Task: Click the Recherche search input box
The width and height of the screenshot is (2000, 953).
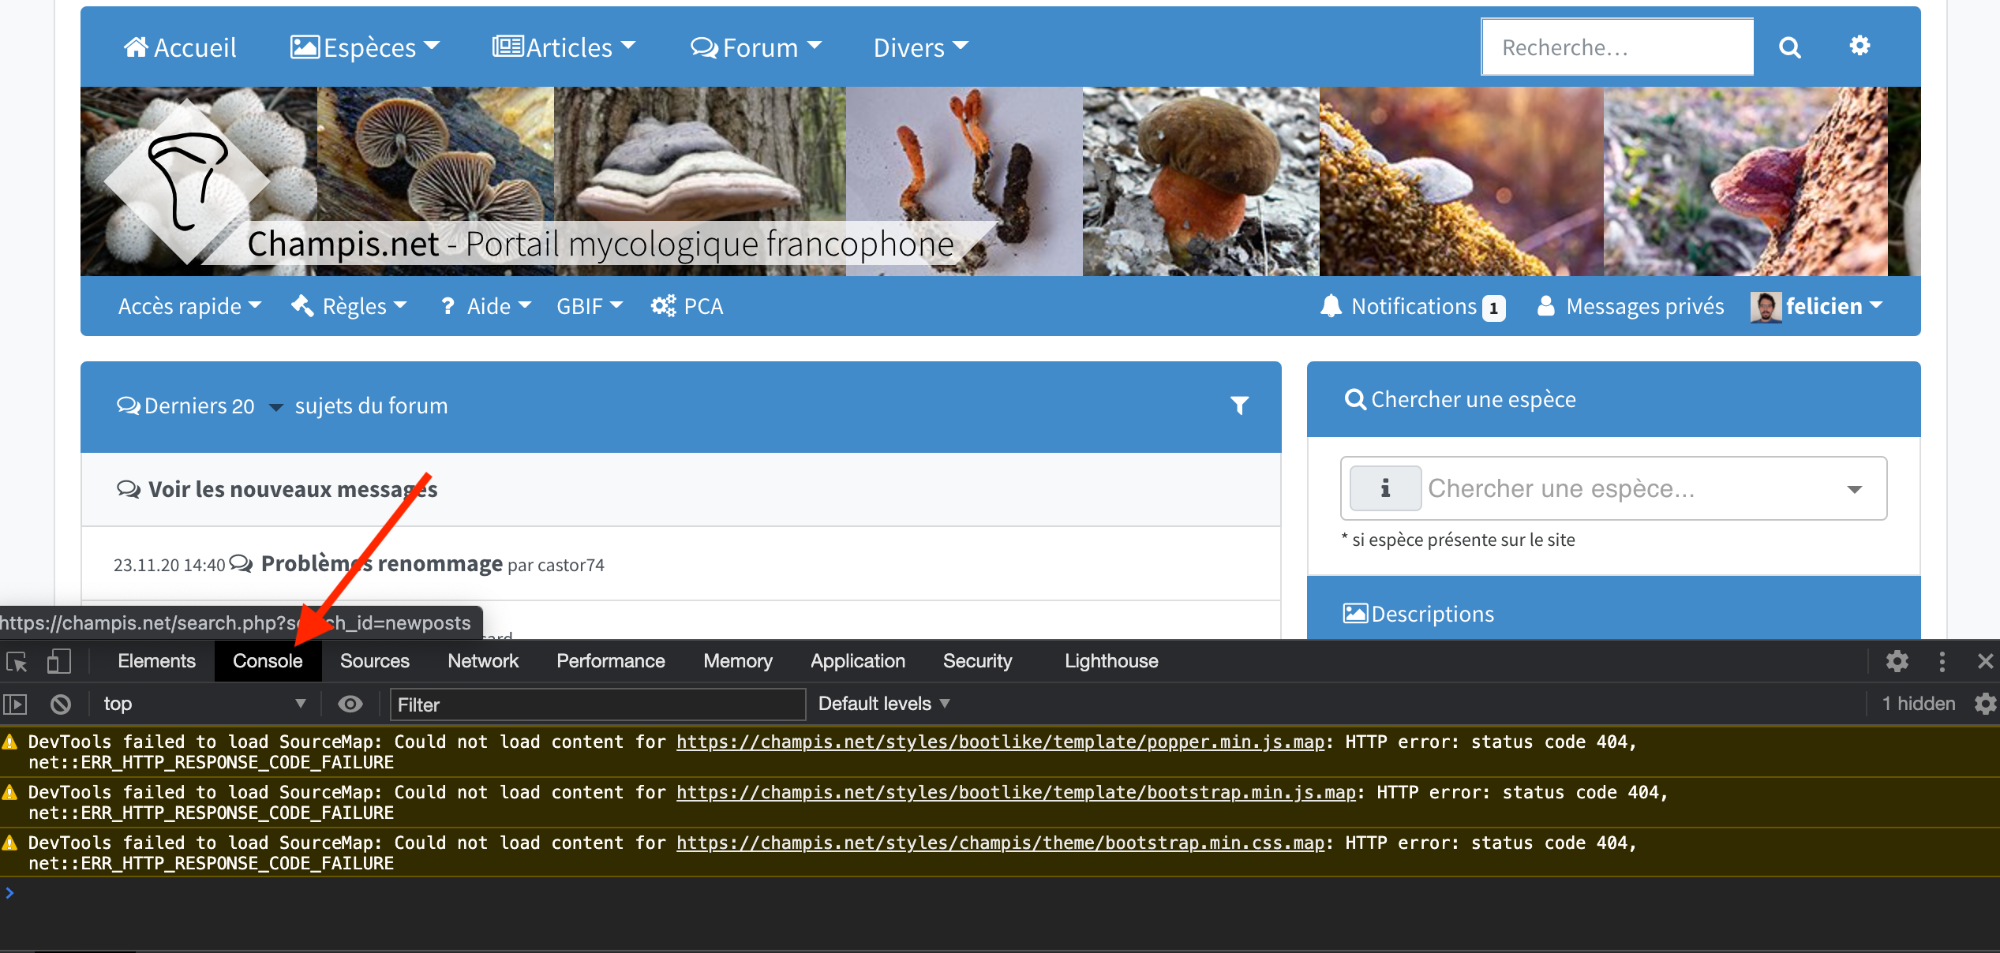Action: (x=1617, y=48)
